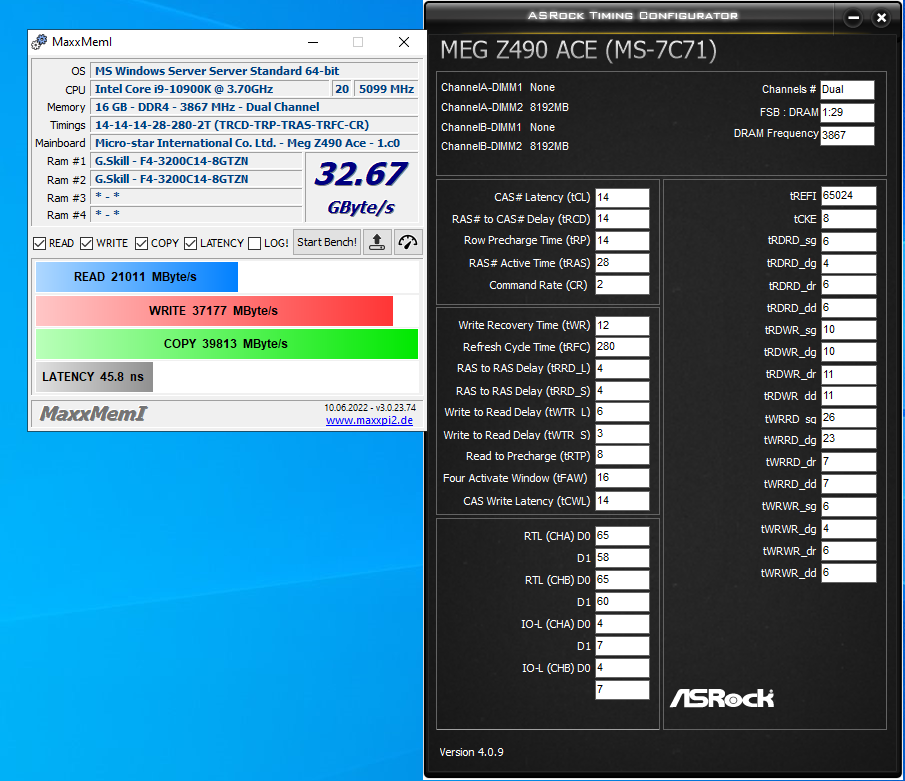
Task: Click the speedometer gauge icon in MaxxMemI
Action: 407,242
